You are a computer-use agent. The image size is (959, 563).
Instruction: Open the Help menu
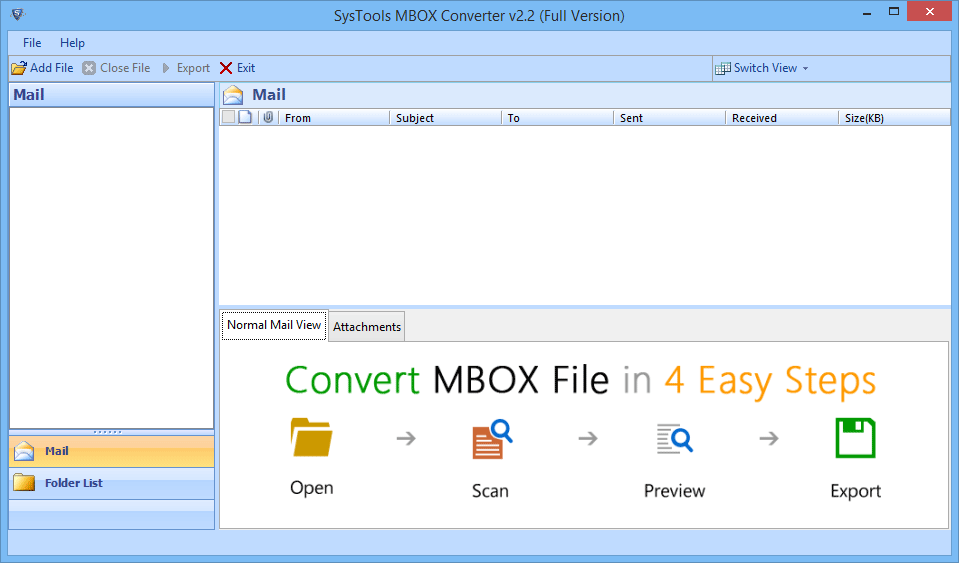[72, 43]
